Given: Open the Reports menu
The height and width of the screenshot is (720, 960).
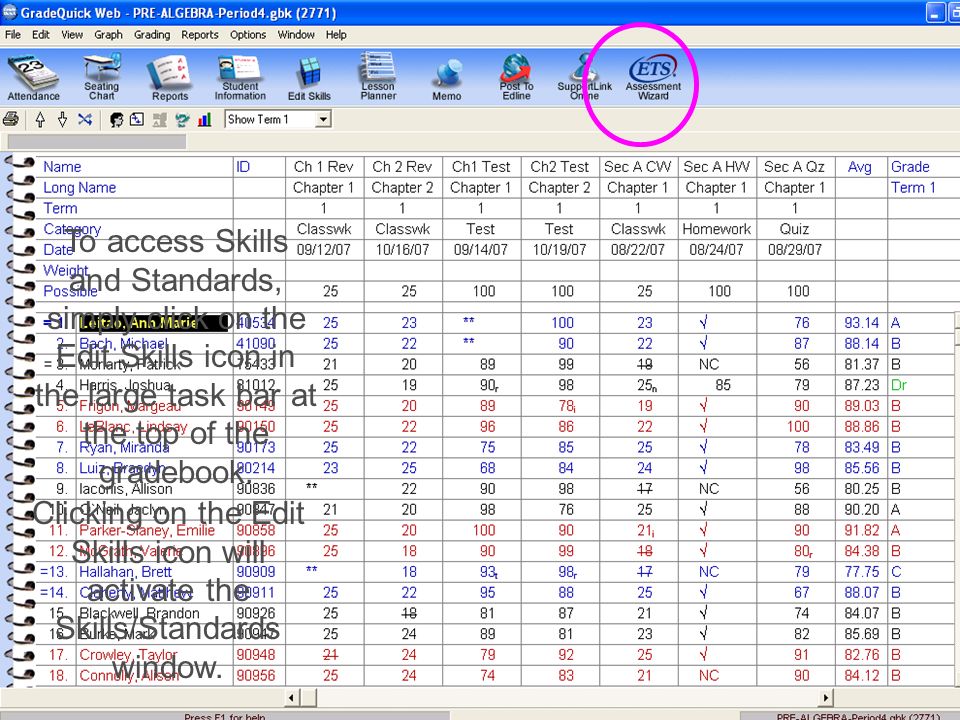Looking at the screenshot, I should [200, 35].
